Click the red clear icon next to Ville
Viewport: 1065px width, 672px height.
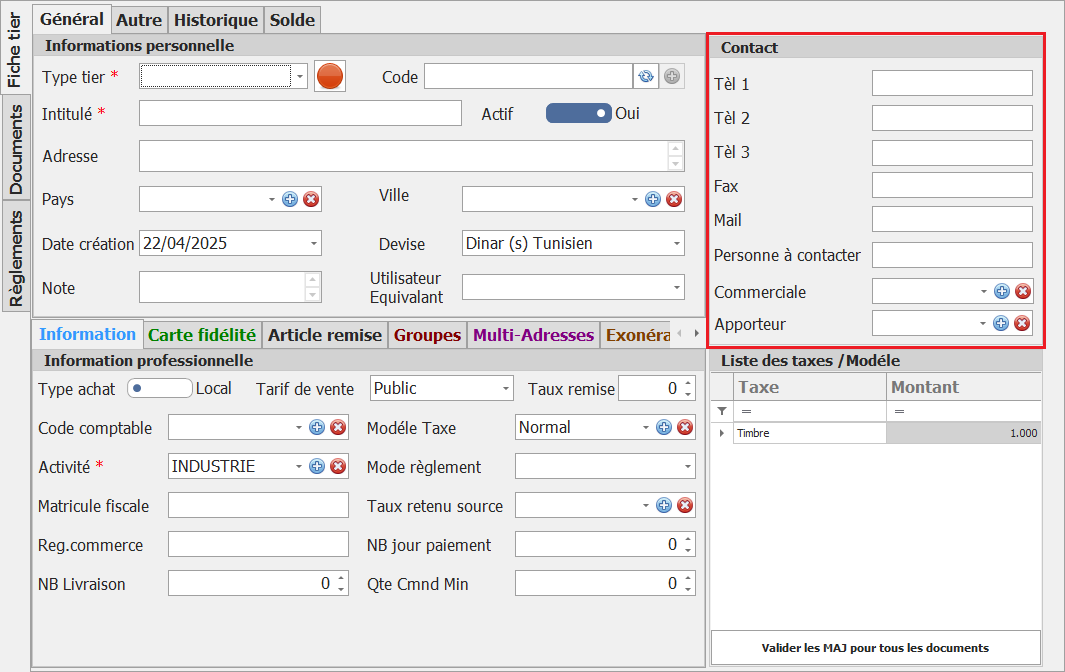pos(674,199)
